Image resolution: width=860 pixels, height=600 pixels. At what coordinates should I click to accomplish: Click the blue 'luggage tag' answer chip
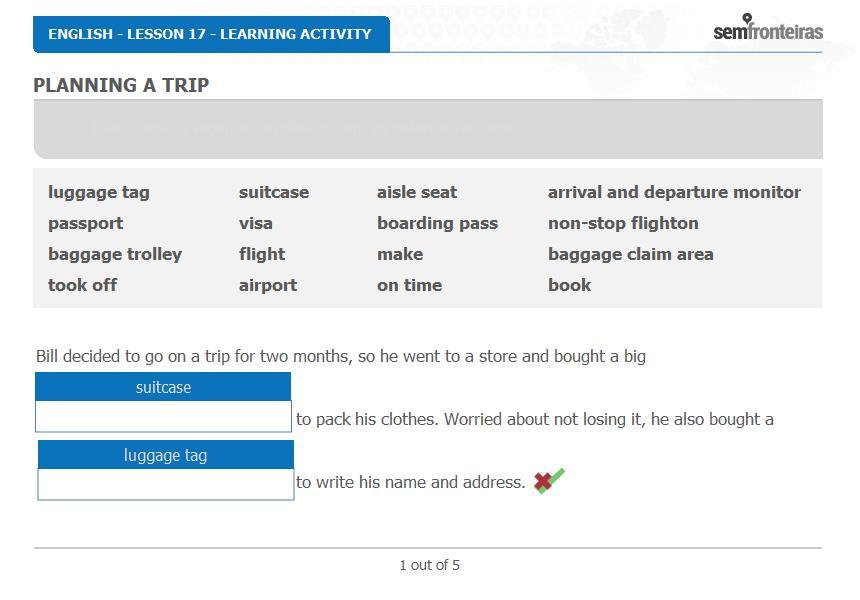(x=166, y=455)
